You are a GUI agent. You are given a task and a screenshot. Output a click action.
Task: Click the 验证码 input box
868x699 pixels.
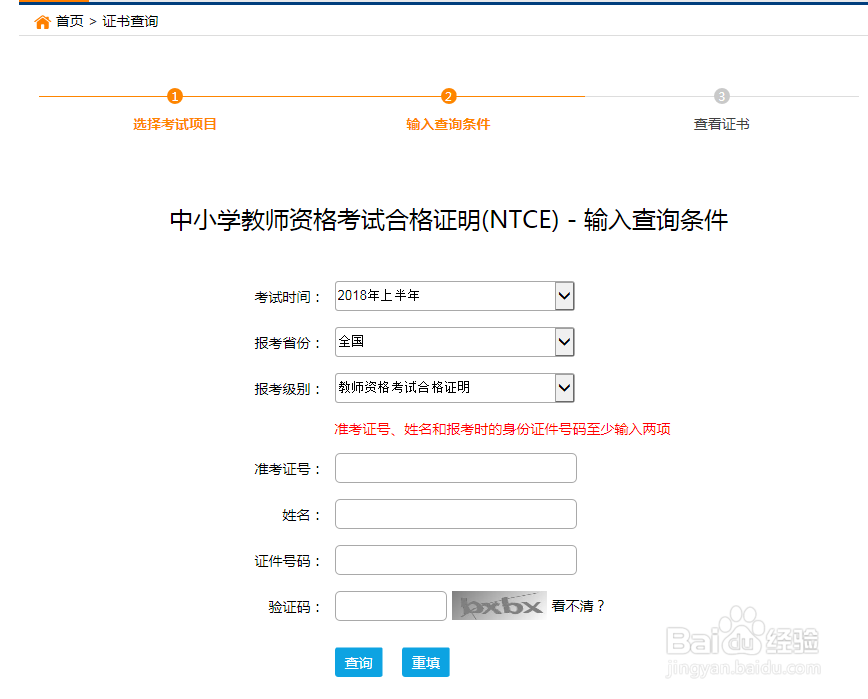pyautogui.click(x=390, y=605)
